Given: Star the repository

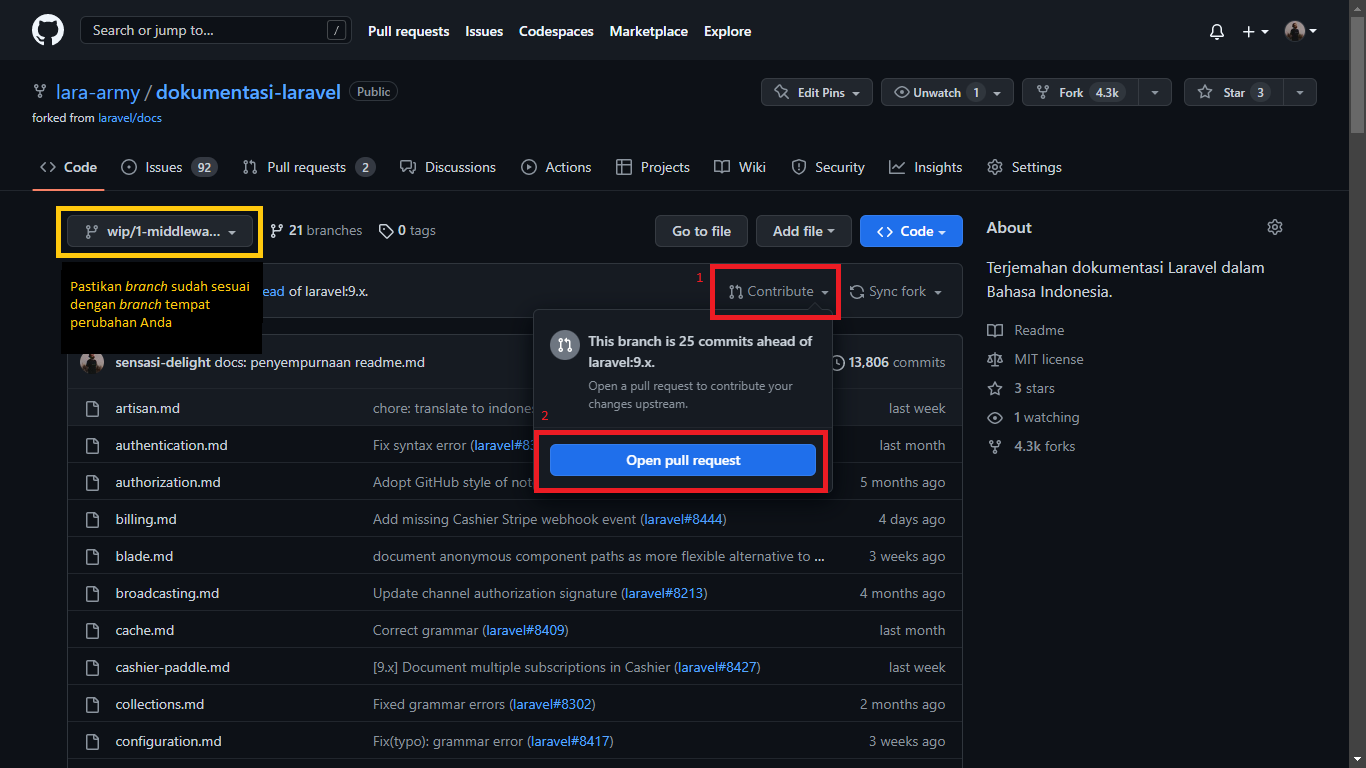Looking at the screenshot, I should [1234, 93].
